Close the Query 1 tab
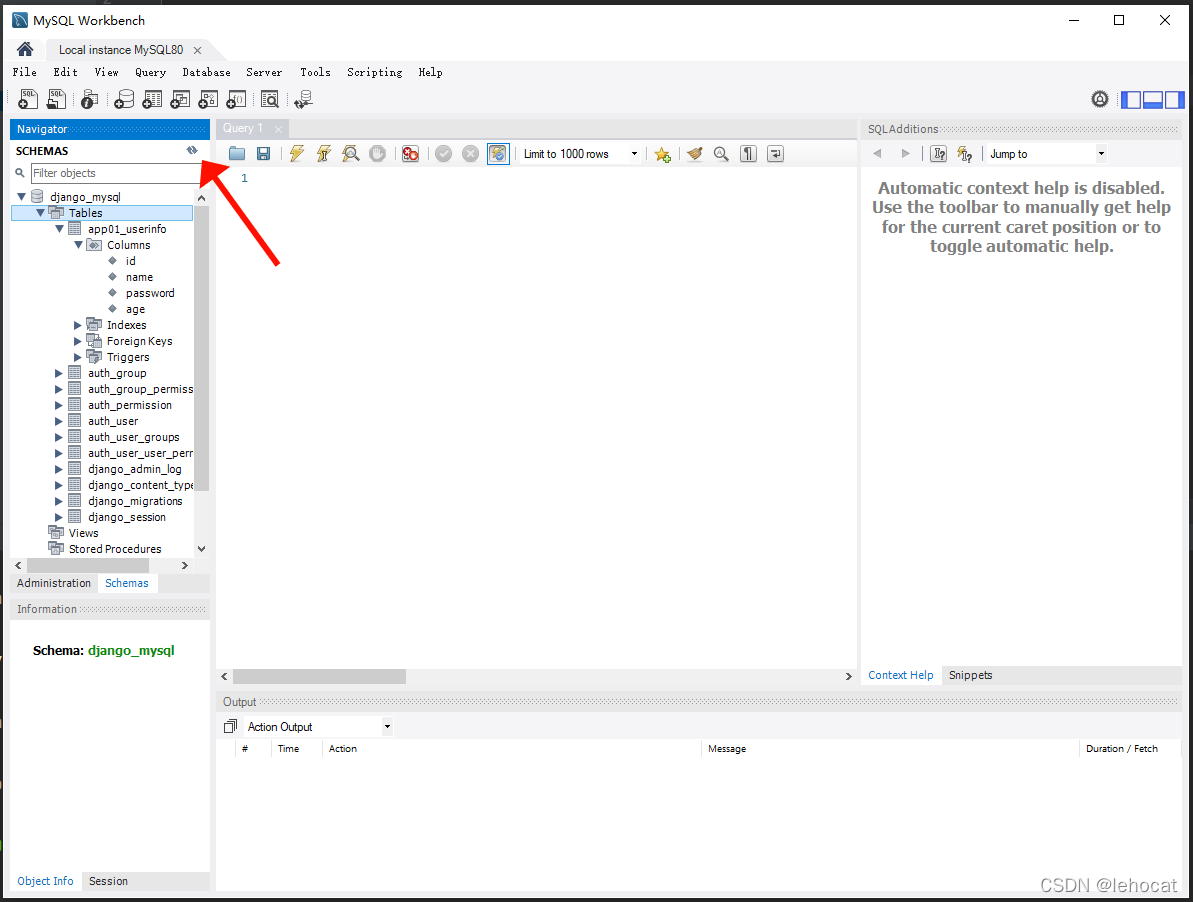This screenshot has height=902, width=1193. coord(278,129)
